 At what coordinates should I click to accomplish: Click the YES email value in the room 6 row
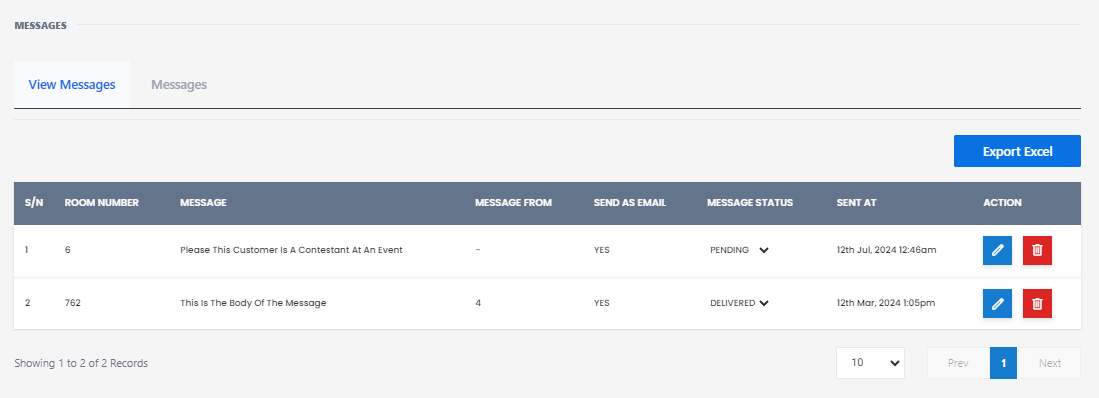click(601, 250)
